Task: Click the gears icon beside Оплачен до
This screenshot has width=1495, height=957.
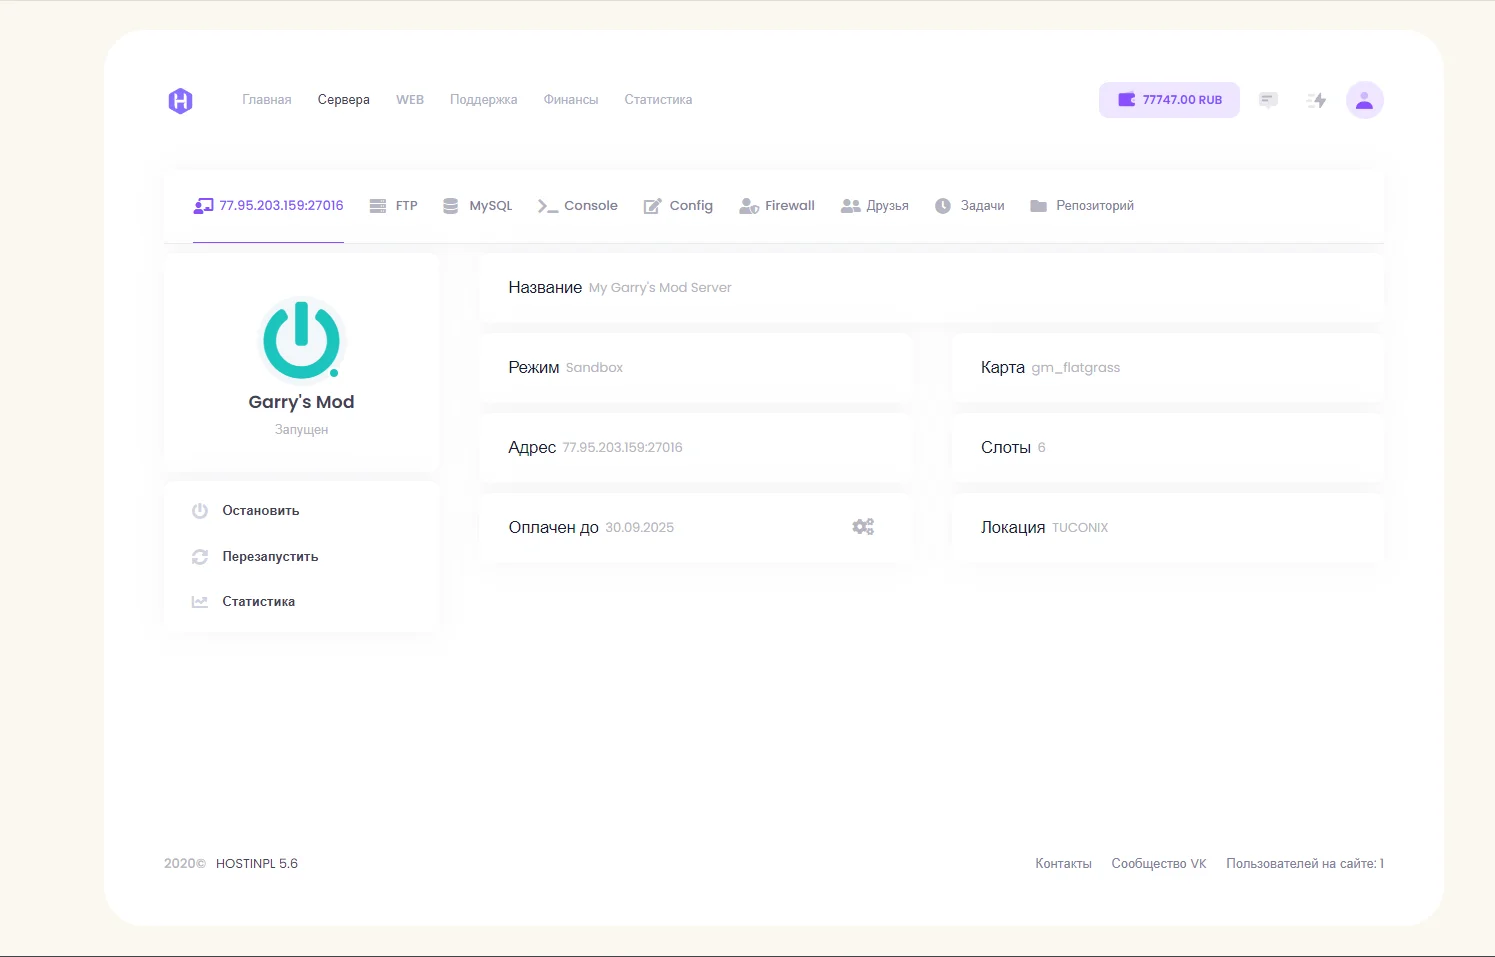Action: point(863,527)
